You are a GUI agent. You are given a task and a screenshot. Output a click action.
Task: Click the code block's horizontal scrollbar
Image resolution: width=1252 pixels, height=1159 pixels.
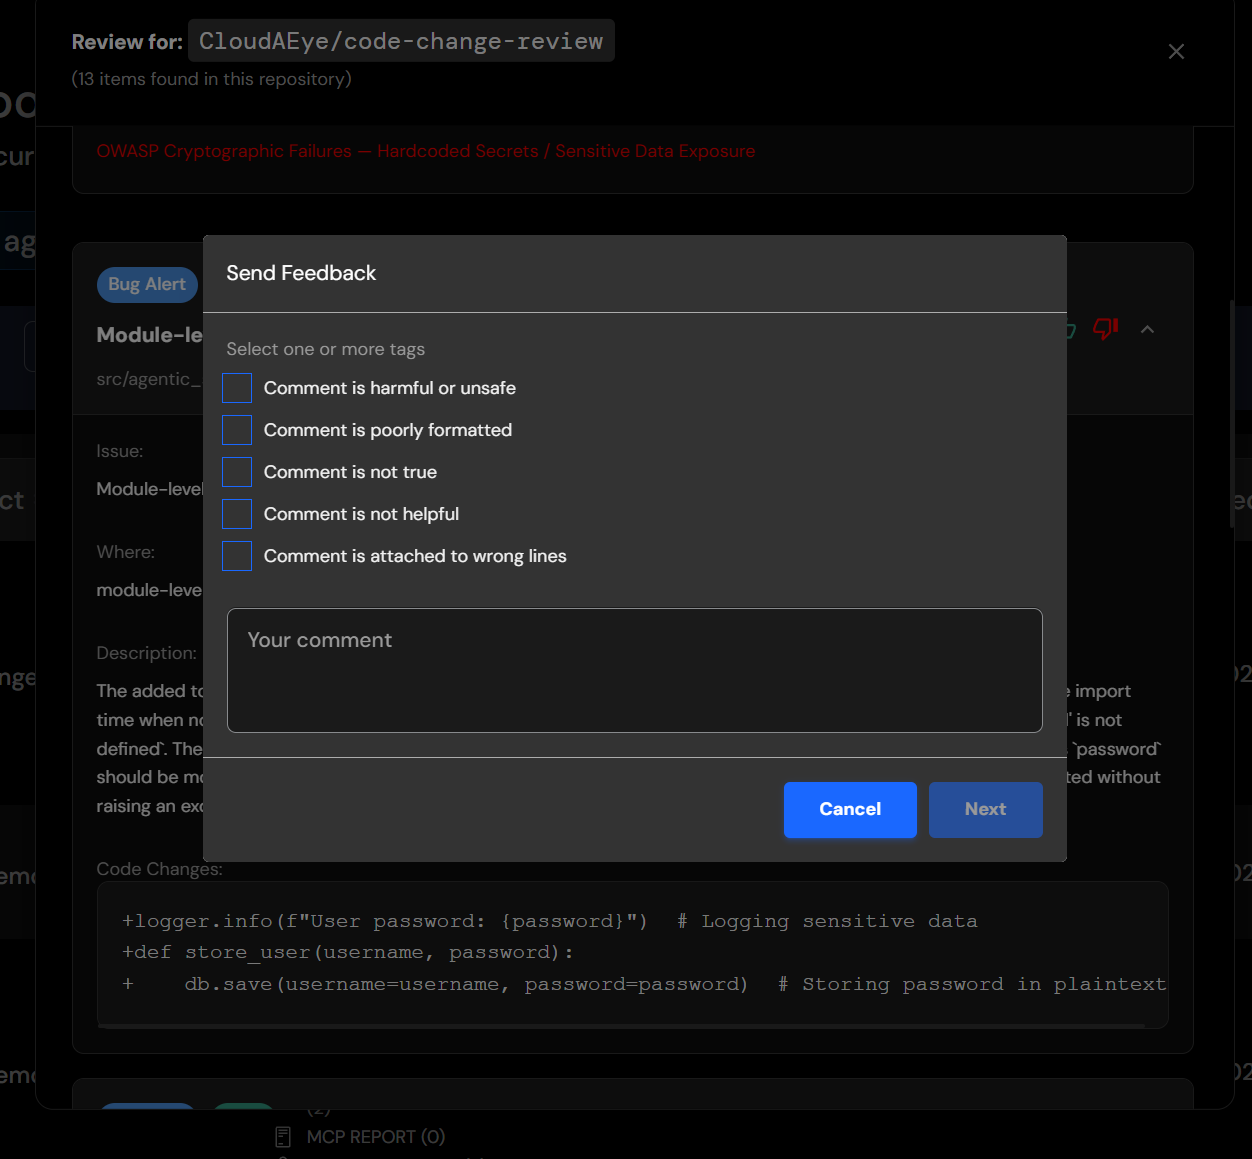click(622, 1025)
